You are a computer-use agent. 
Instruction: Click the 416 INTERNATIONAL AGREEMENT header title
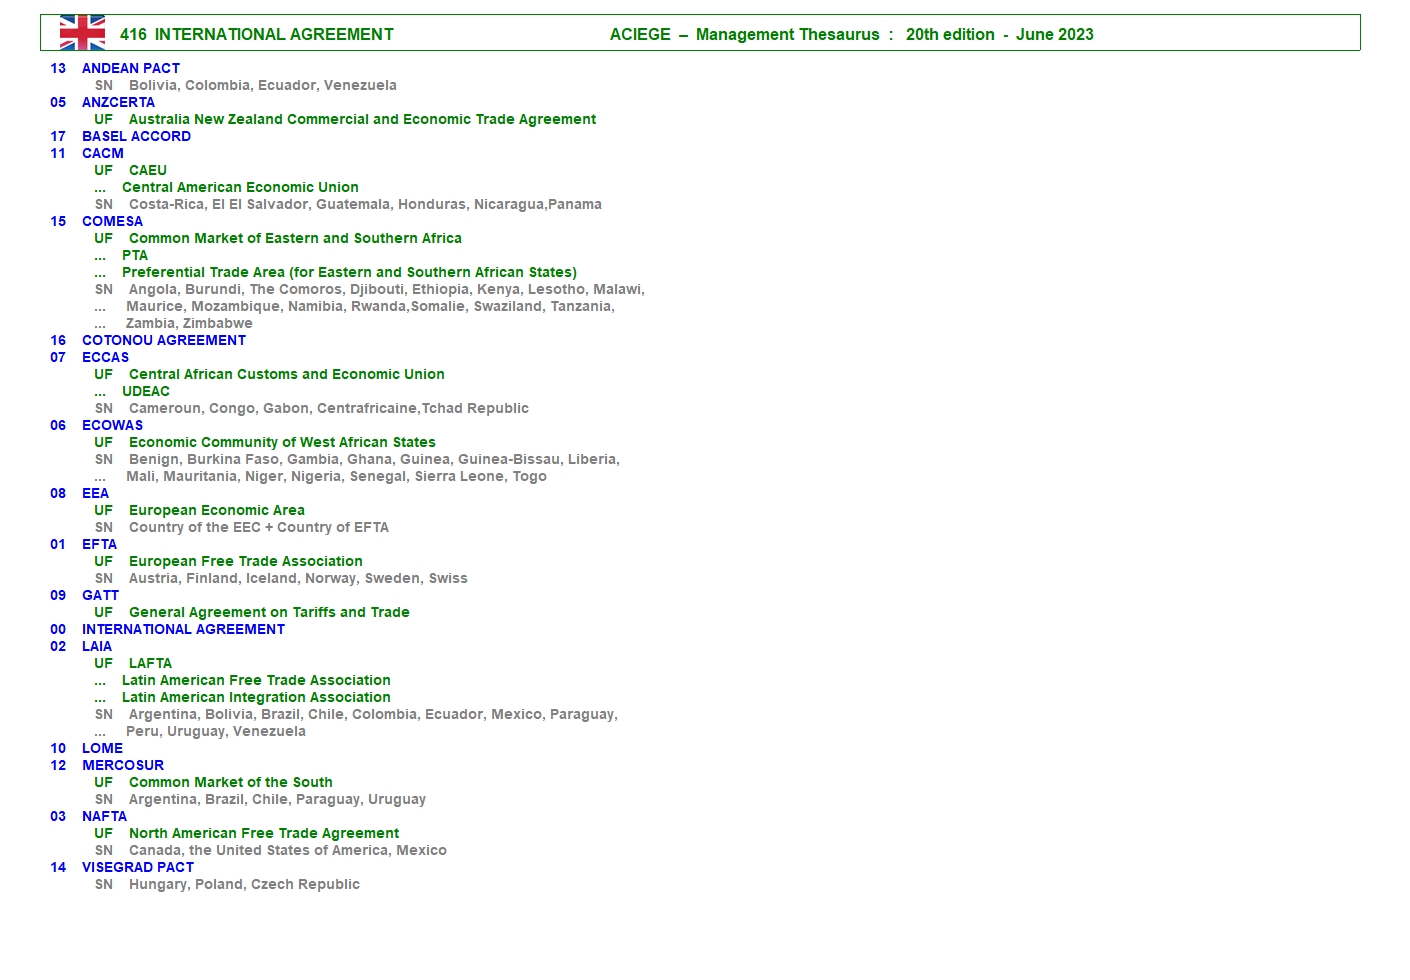point(256,34)
